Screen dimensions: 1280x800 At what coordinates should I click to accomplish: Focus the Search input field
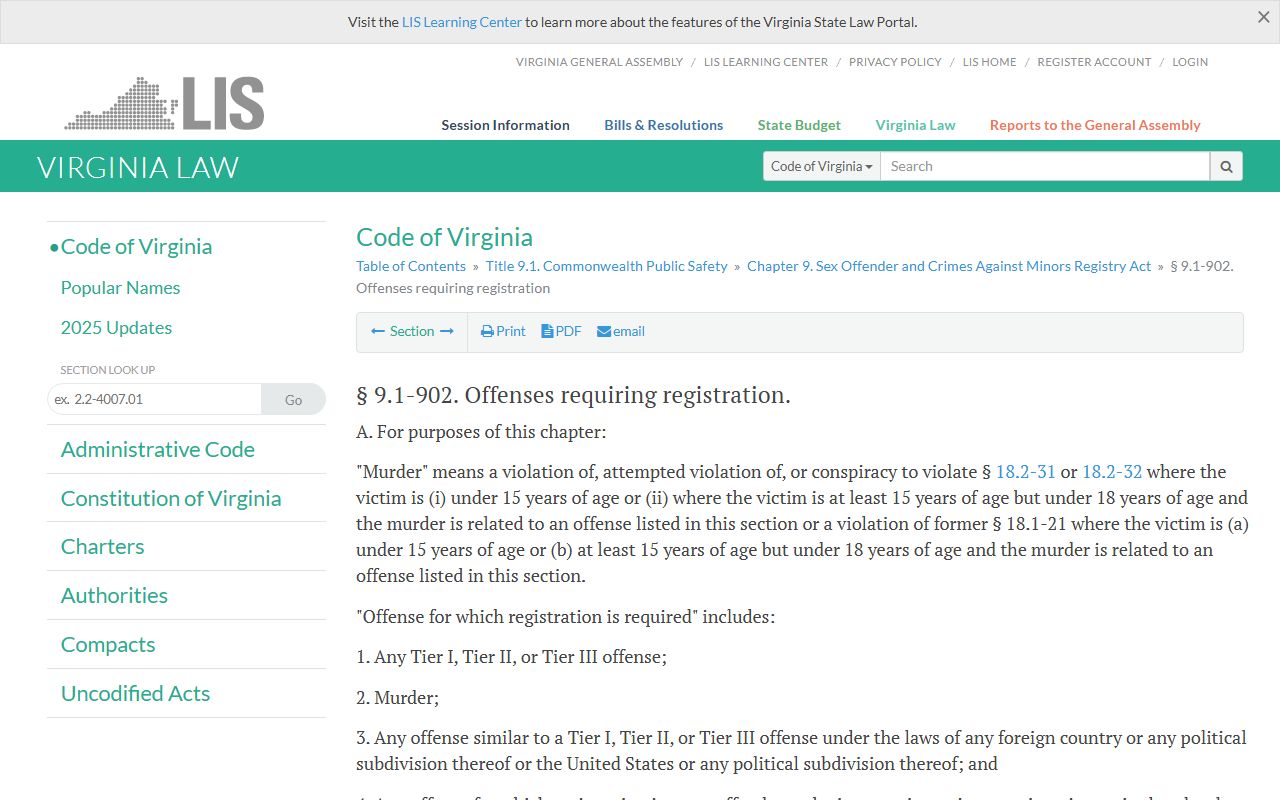(1045, 166)
